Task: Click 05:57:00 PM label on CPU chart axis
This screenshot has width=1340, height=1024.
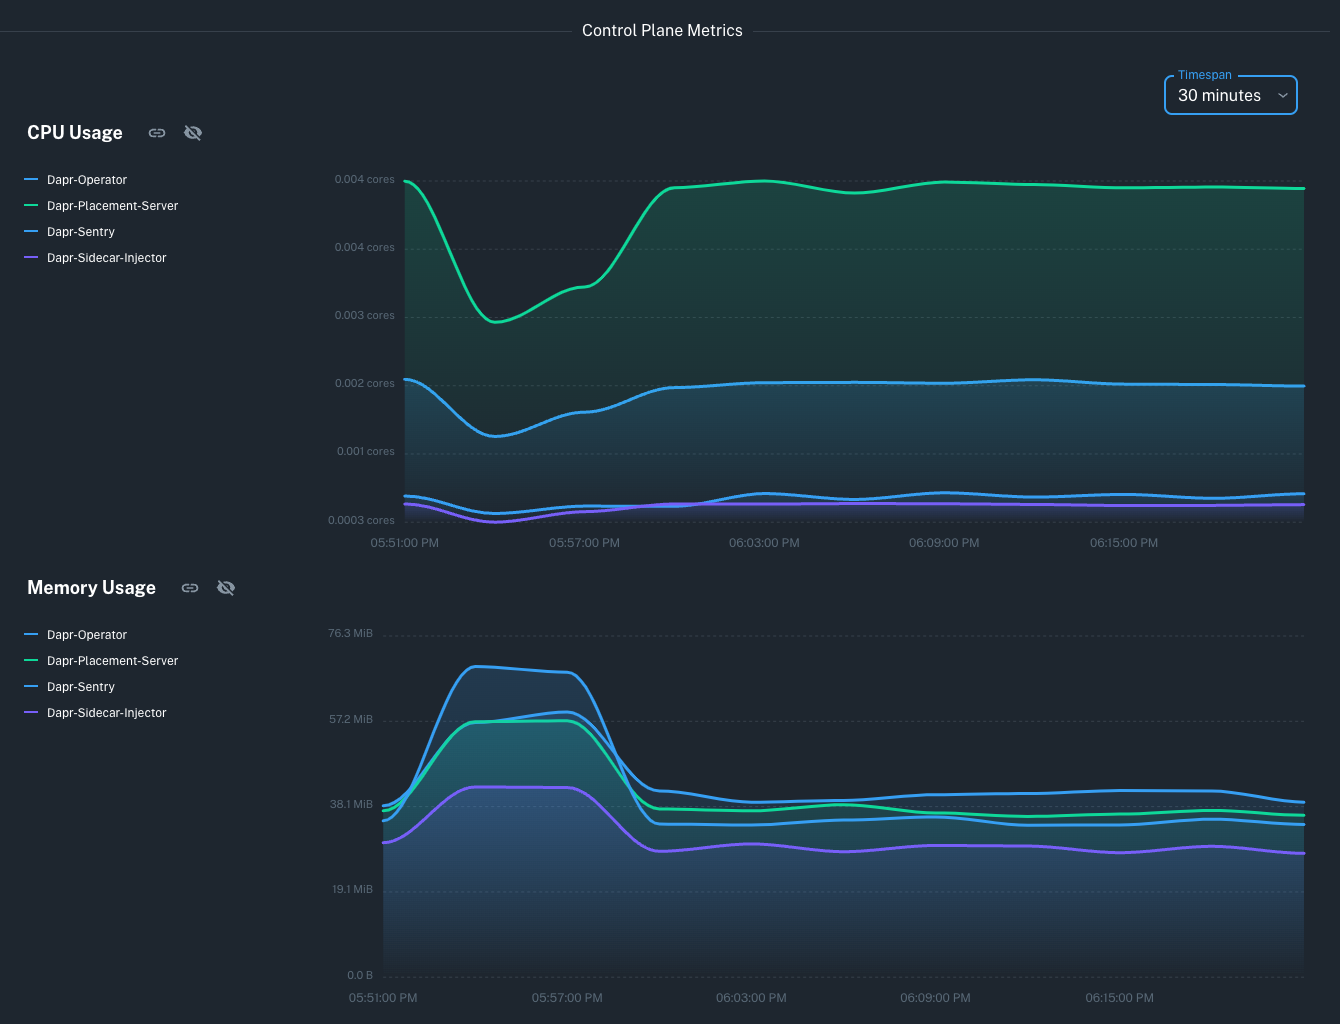Action: tap(584, 543)
